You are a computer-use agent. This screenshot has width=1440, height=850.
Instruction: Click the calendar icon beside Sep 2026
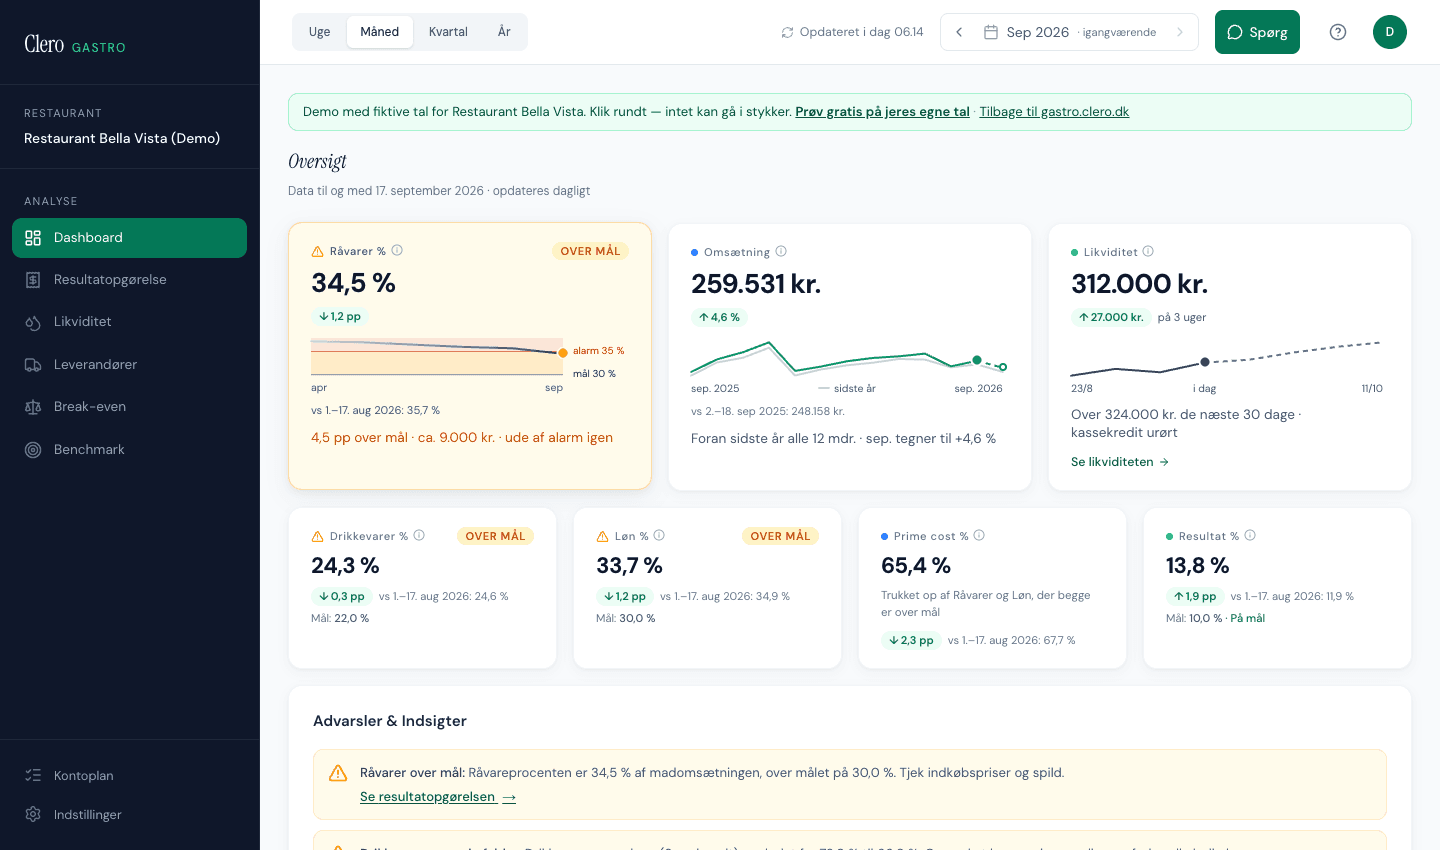click(x=991, y=32)
